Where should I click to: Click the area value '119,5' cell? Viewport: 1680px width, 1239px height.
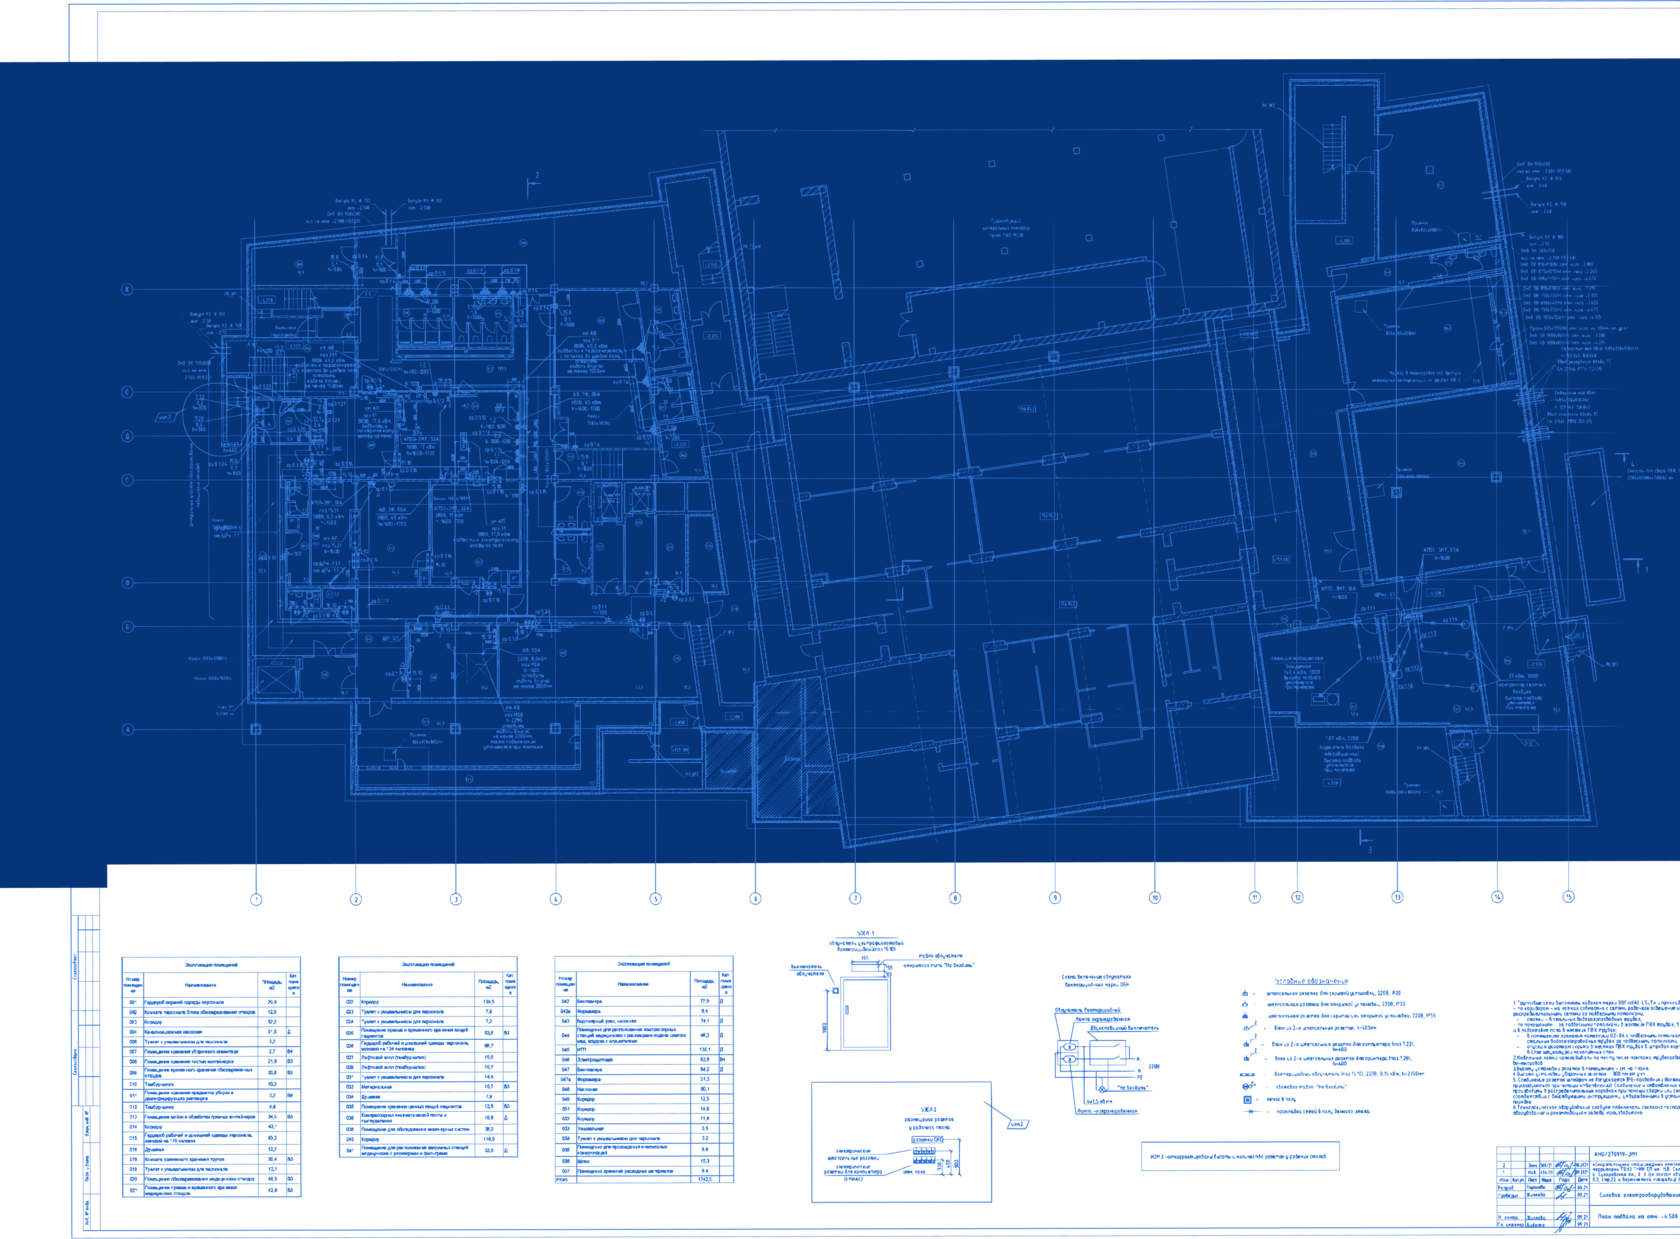pos(488,1139)
